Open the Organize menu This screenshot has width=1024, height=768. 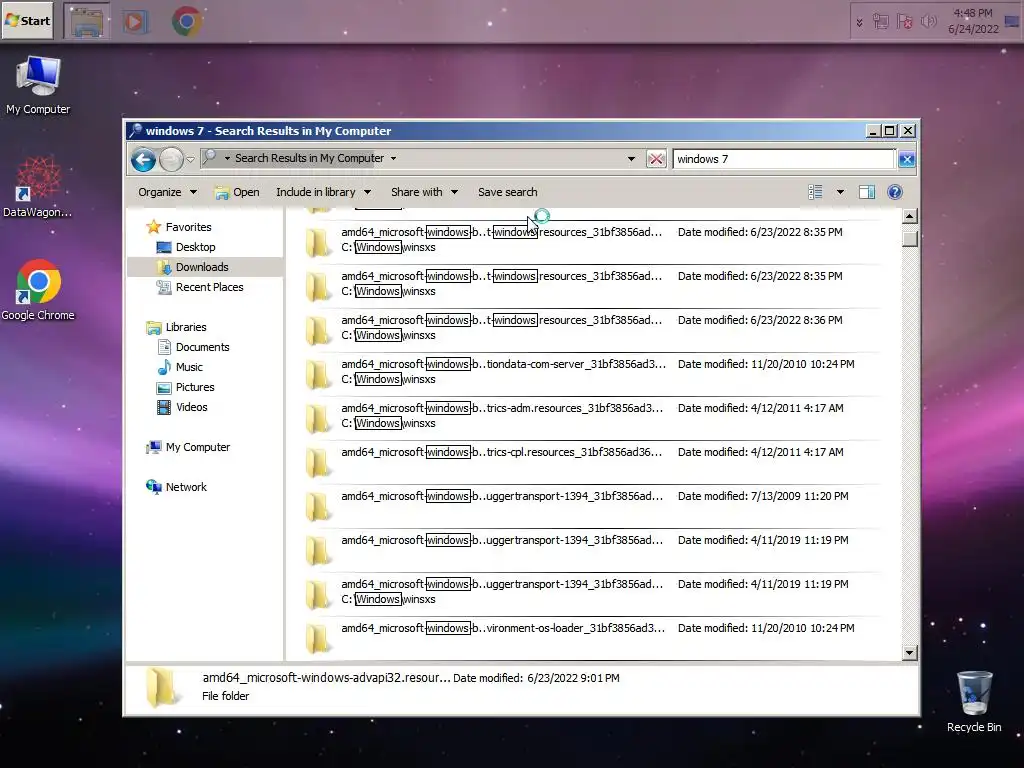point(167,192)
